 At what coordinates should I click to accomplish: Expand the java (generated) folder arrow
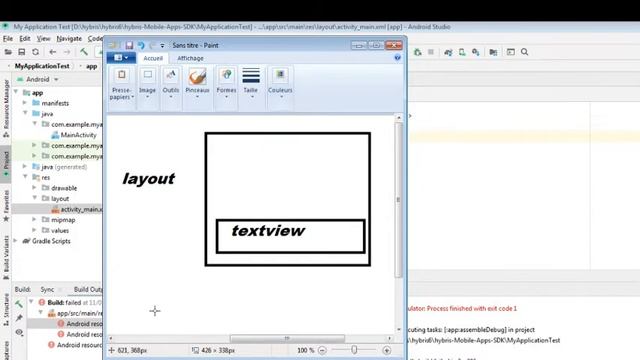click(x=25, y=167)
